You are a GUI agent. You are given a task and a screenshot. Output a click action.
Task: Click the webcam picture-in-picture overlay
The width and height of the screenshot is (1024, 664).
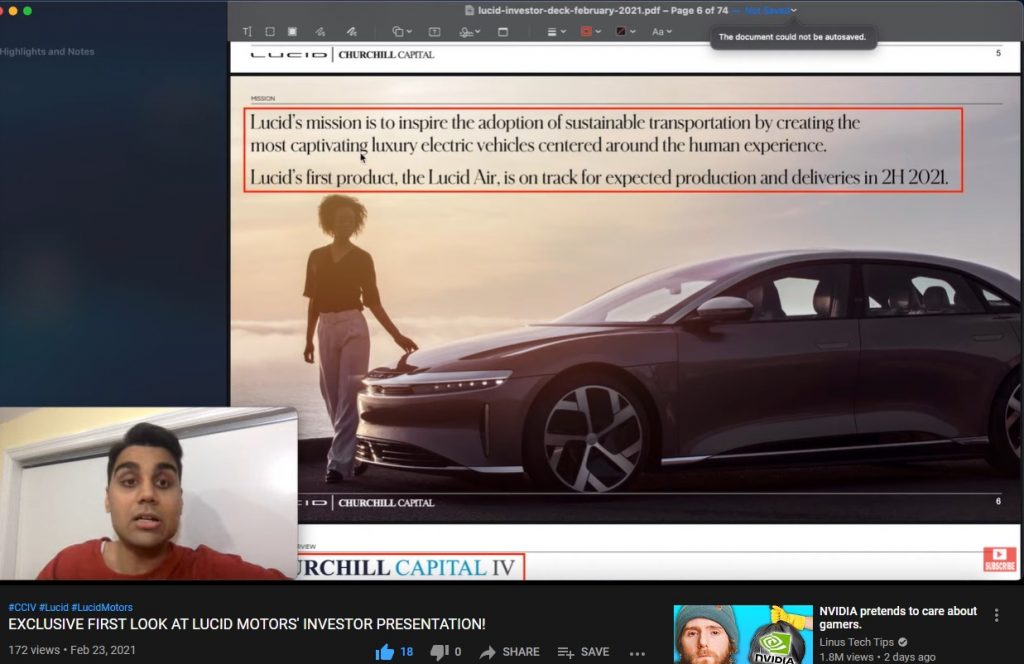148,494
